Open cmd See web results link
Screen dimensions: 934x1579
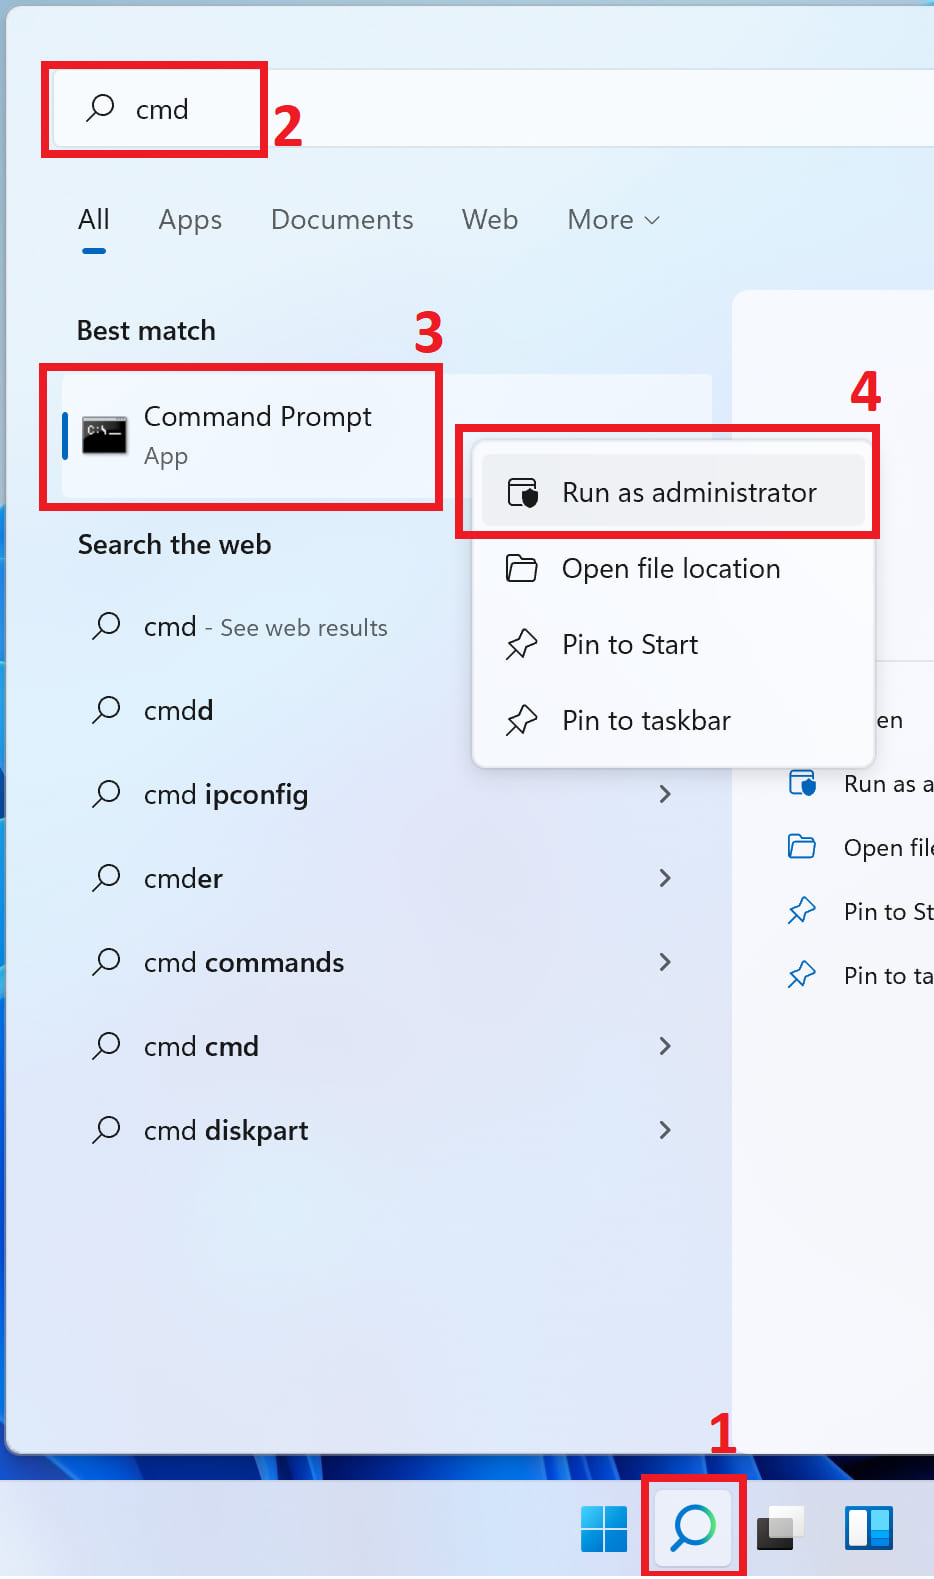point(265,627)
